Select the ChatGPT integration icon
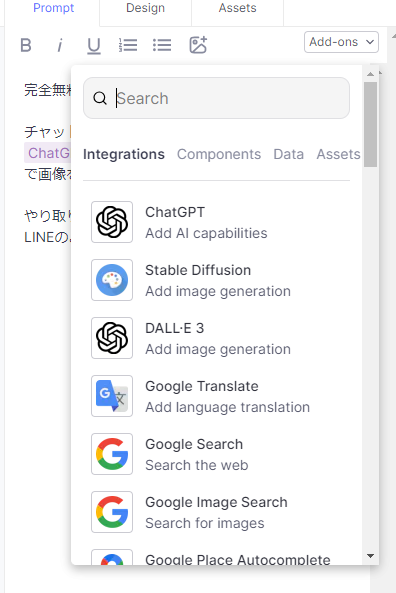 (x=112, y=222)
